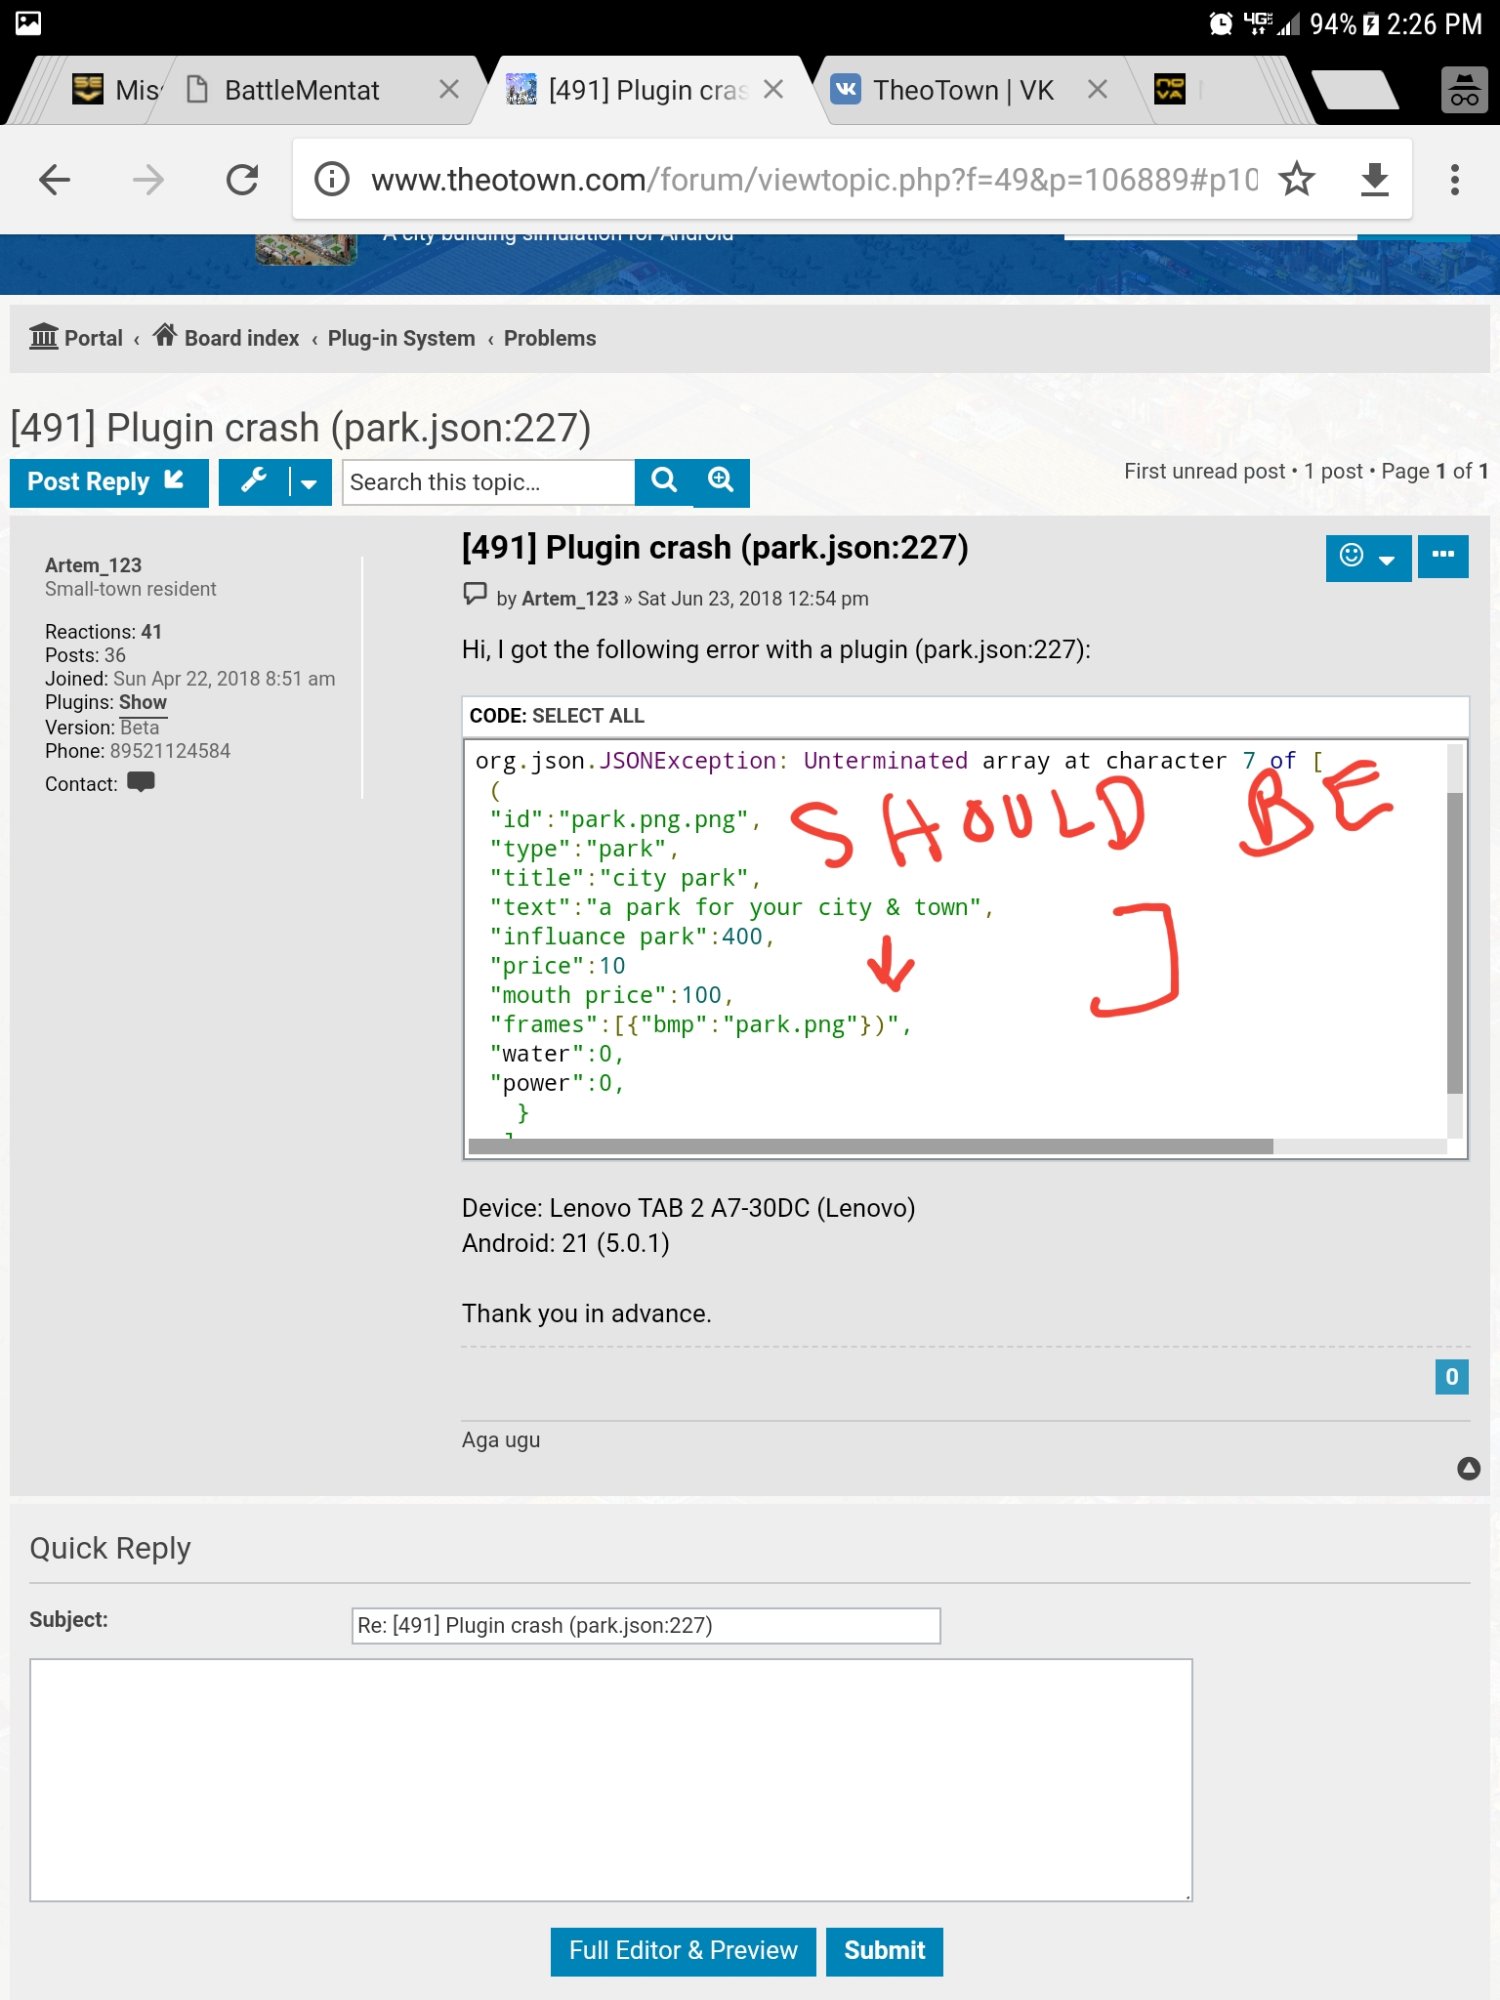Download the page with the download icon
This screenshot has height=2000, width=1500.
coord(1375,180)
